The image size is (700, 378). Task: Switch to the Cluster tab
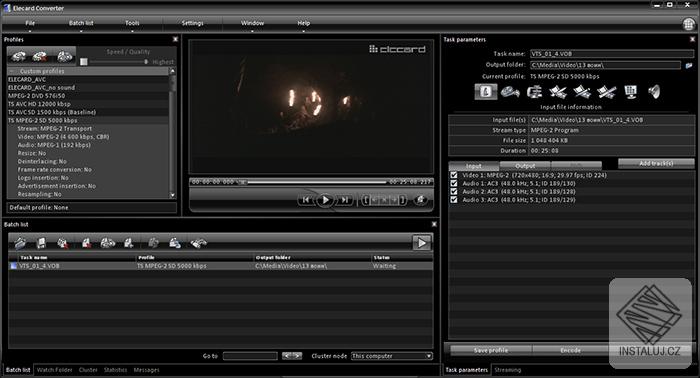pos(88,370)
